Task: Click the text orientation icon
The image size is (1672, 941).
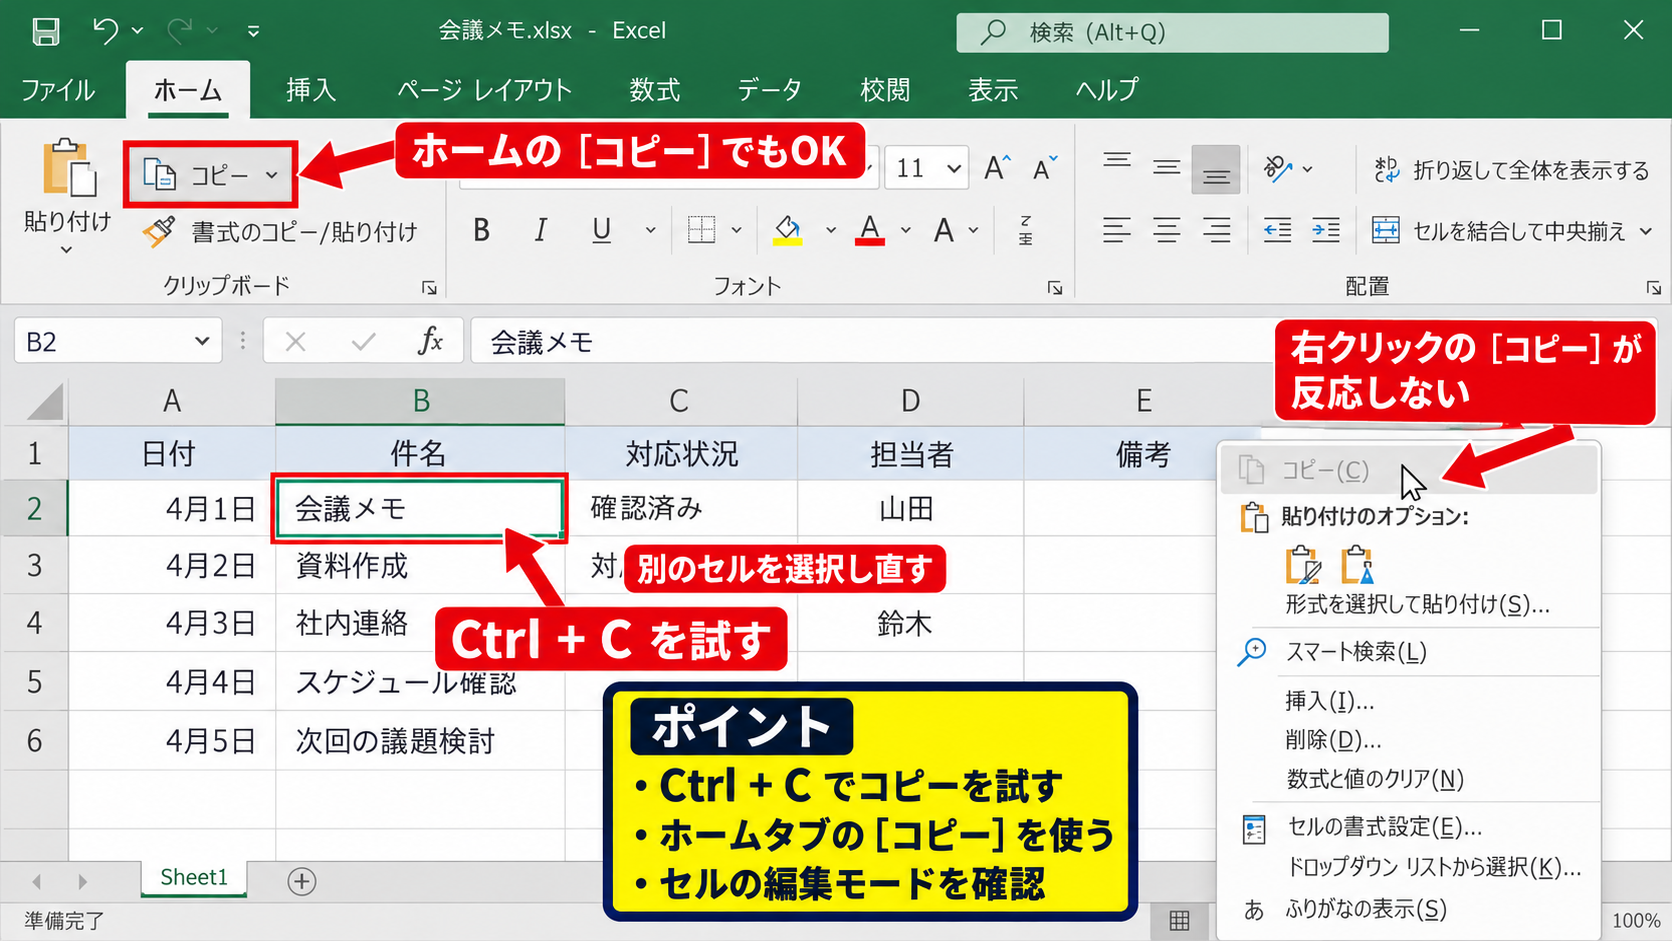Action: pos(1277,168)
